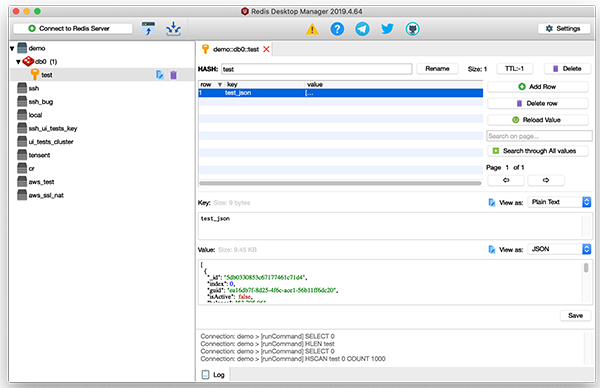Open Plain Text view-as dropdown for key
The width and height of the screenshot is (600, 388).
tap(559, 202)
